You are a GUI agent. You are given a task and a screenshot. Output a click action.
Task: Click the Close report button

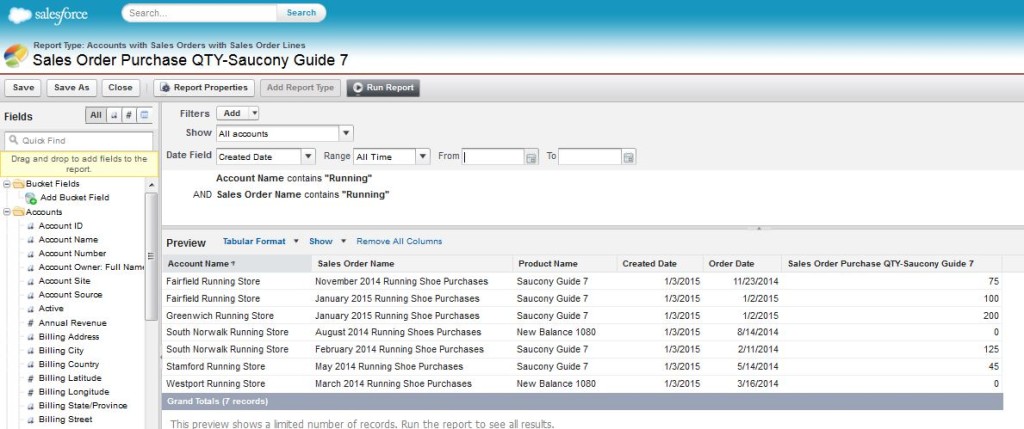pyautogui.click(x=120, y=87)
